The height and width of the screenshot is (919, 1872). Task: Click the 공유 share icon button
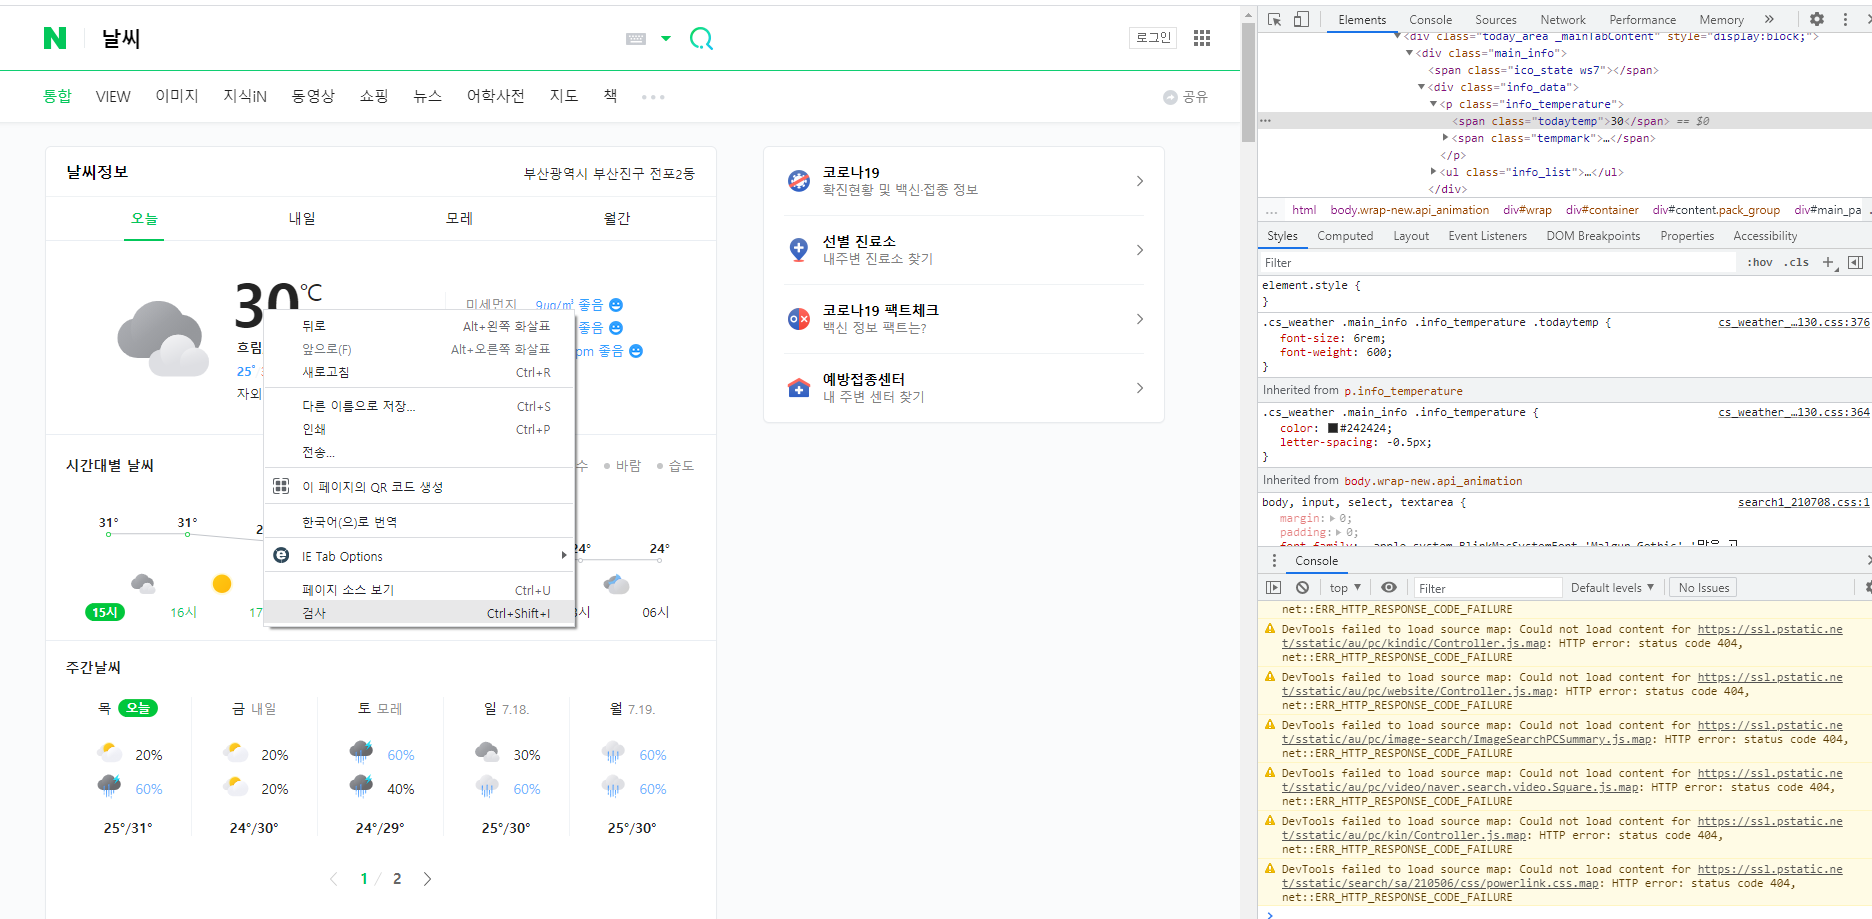point(1186,97)
